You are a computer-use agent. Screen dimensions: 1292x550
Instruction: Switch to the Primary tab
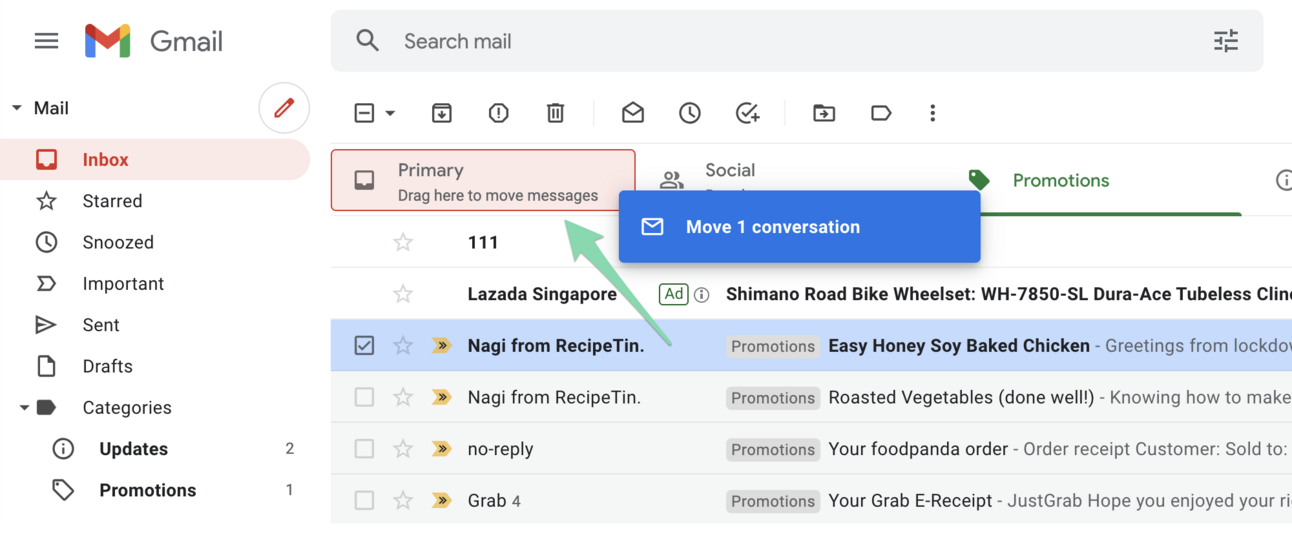tap(483, 181)
